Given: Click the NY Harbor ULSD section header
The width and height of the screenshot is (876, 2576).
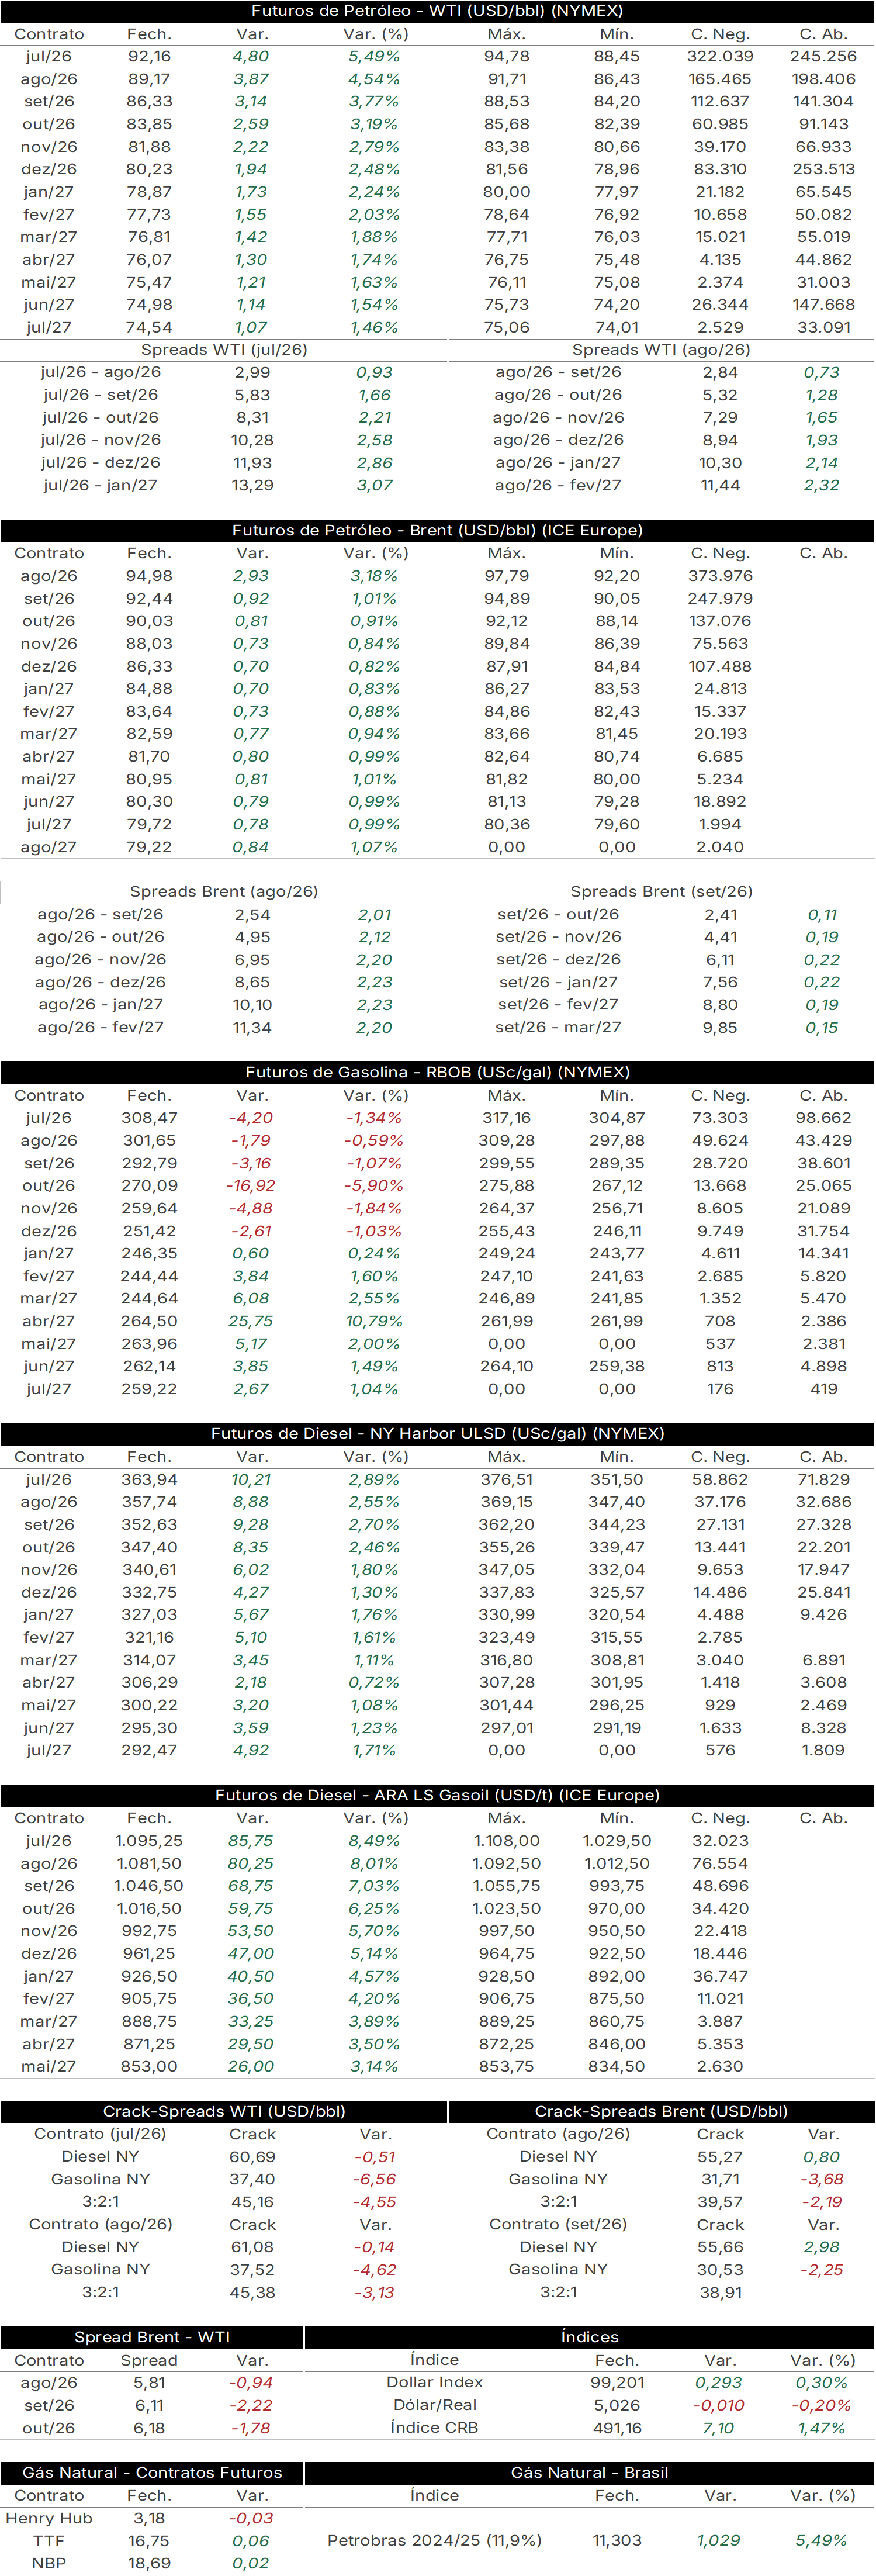Looking at the screenshot, I should (x=437, y=1434).
